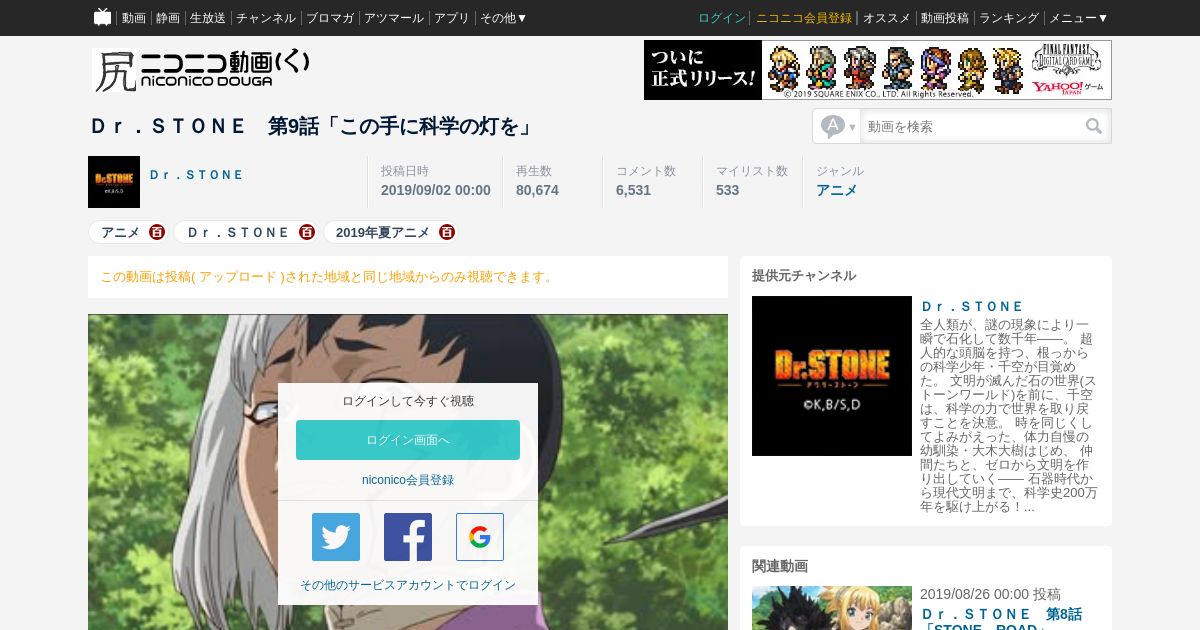1200x630 pixels.
Task: Click the ログイン link in the header
Action: [x=722, y=18]
